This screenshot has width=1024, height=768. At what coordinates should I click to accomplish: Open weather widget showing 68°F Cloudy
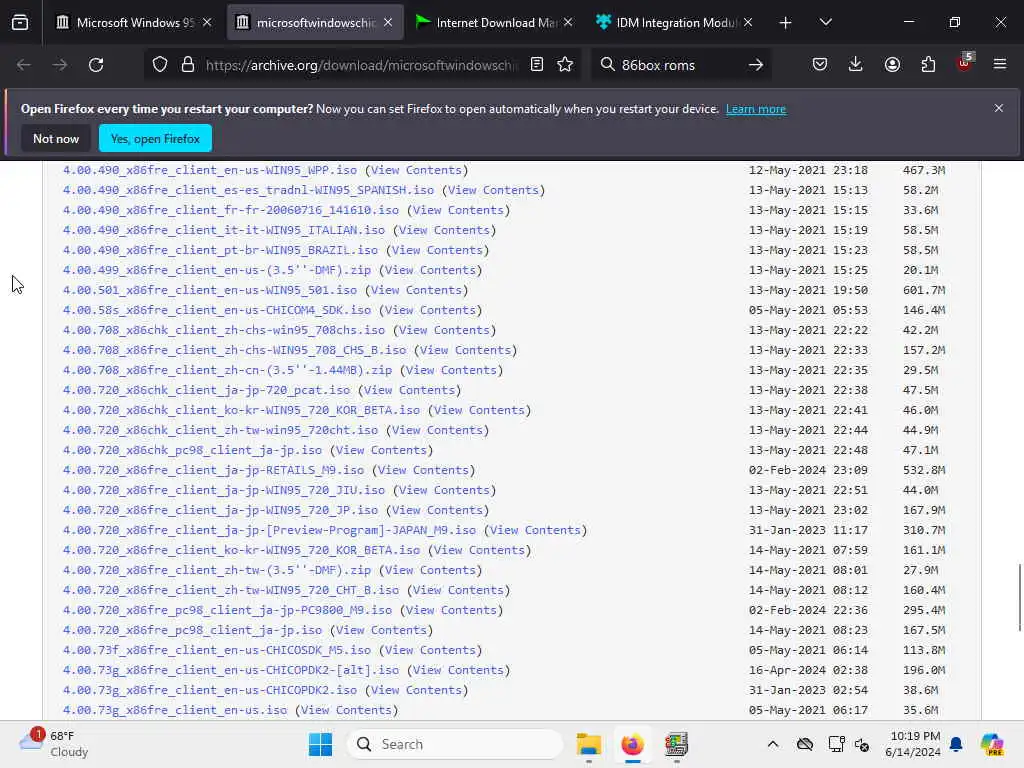pyautogui.click(x=54, y=743)
